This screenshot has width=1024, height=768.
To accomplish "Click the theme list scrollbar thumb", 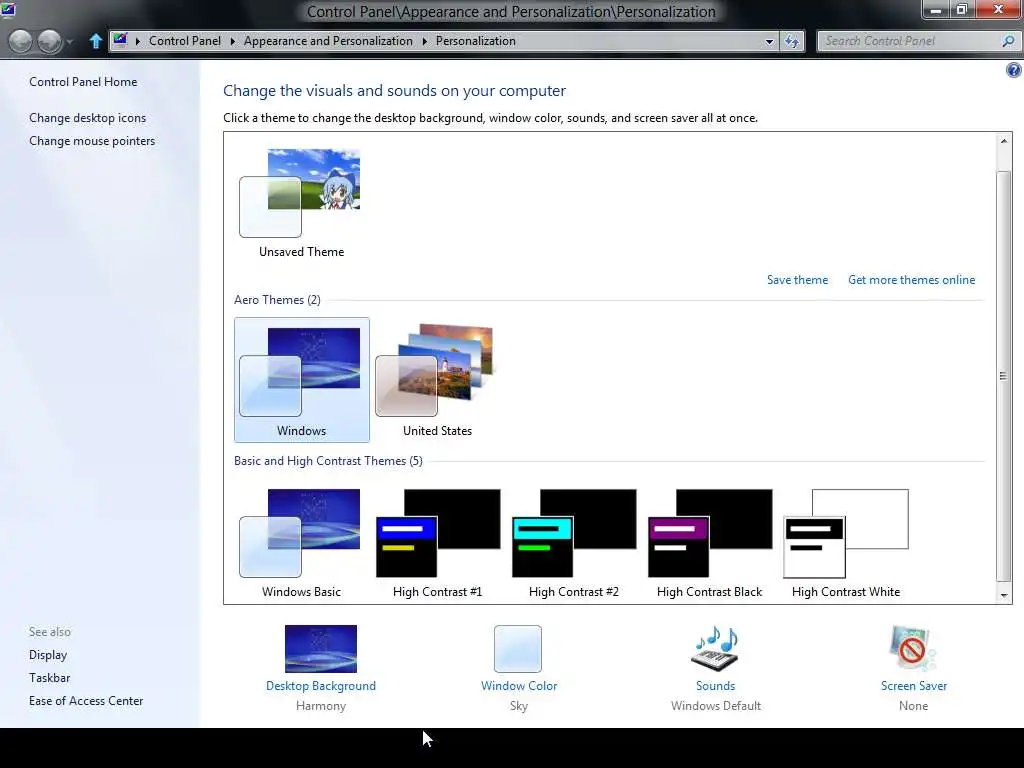I will click(1004, 376).
